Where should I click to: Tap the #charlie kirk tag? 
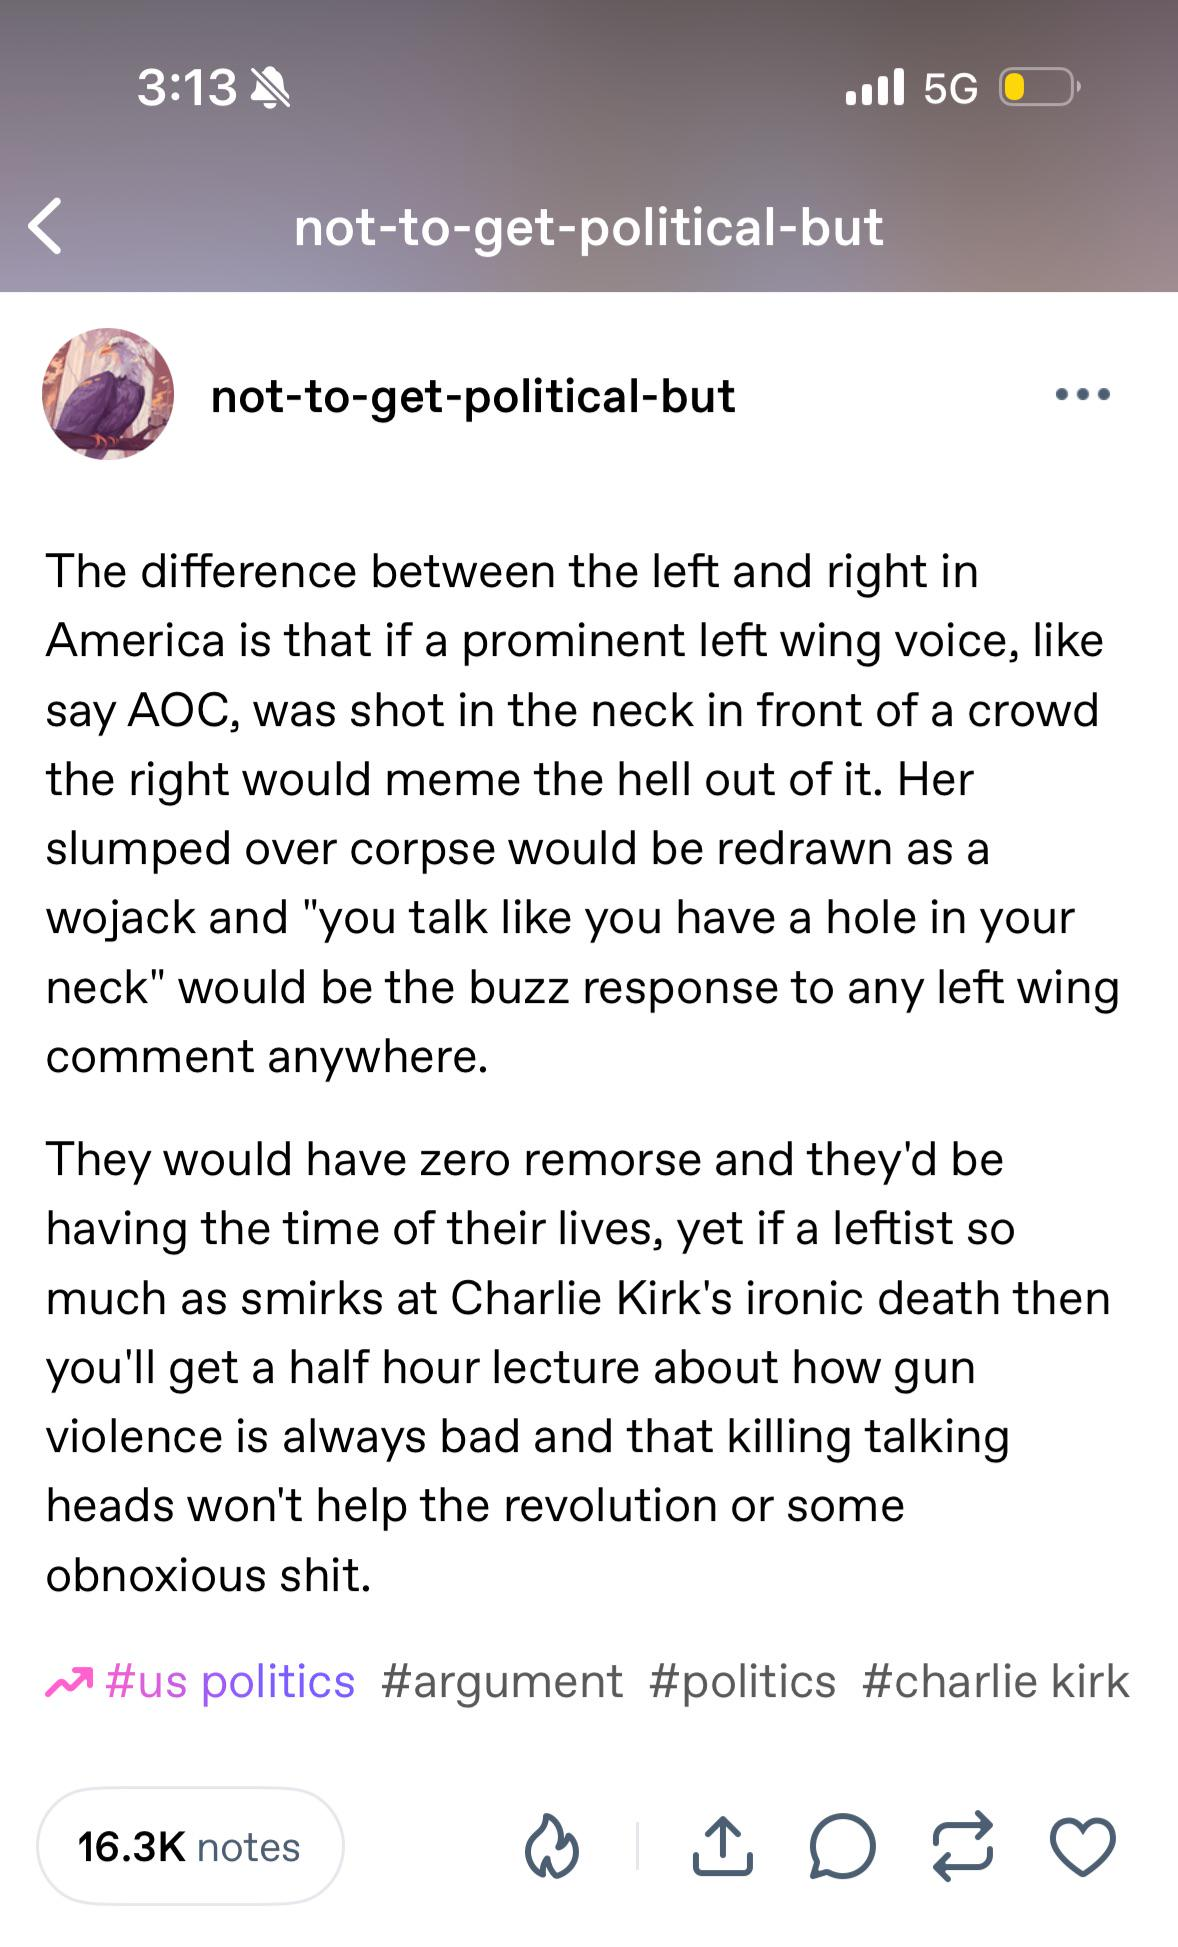pos(996,1681)
